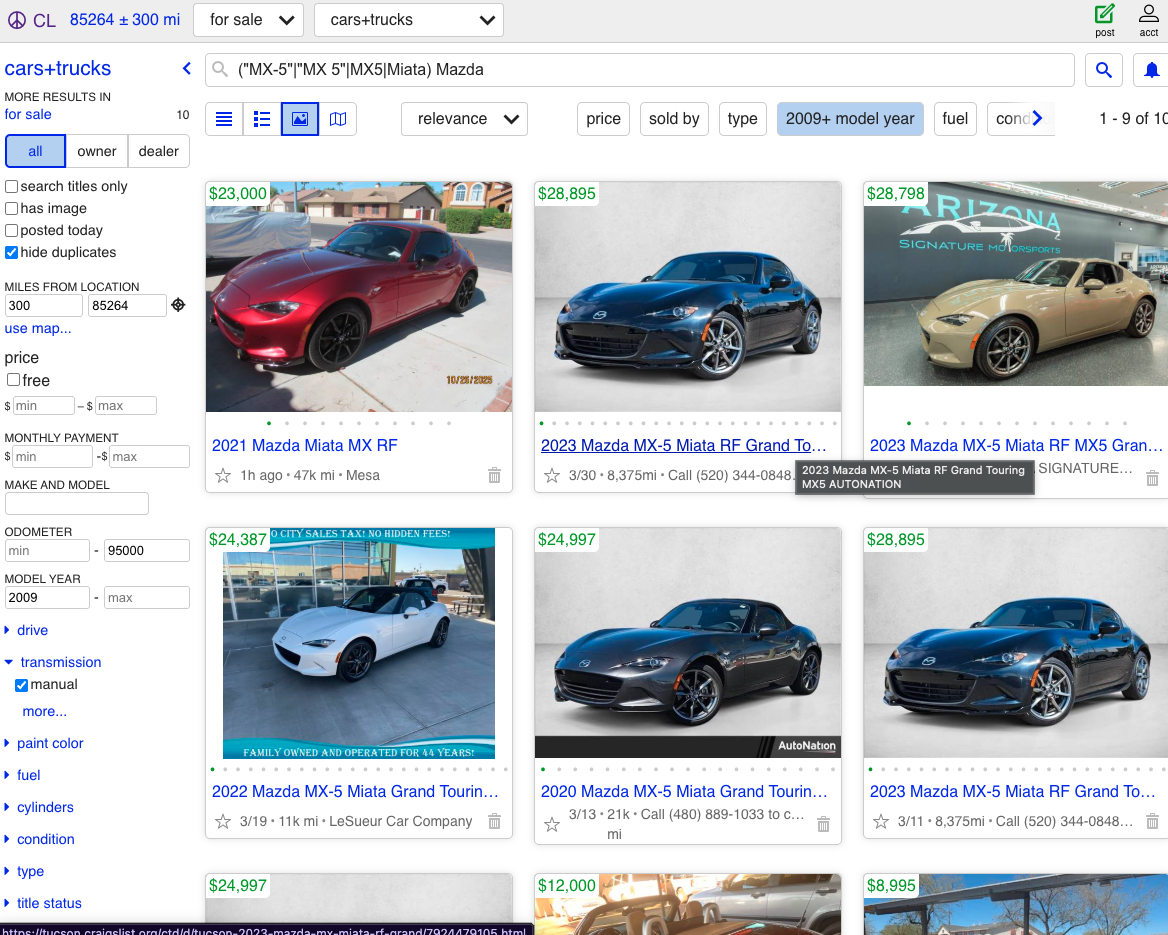Image resolution: width=1168 pixels, height=935 pixels.
Task: Uncheck hide duplicates checkbox
Action: [11, 253]
